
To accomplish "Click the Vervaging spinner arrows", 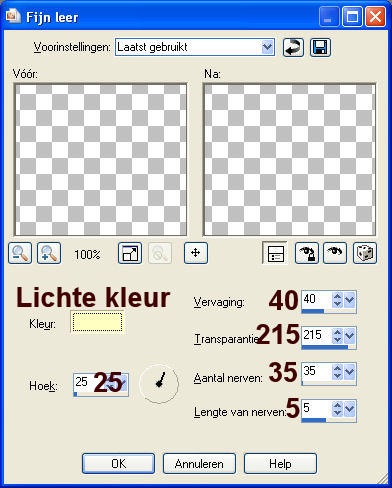I will pyautogui.click(x=337, y=300).
